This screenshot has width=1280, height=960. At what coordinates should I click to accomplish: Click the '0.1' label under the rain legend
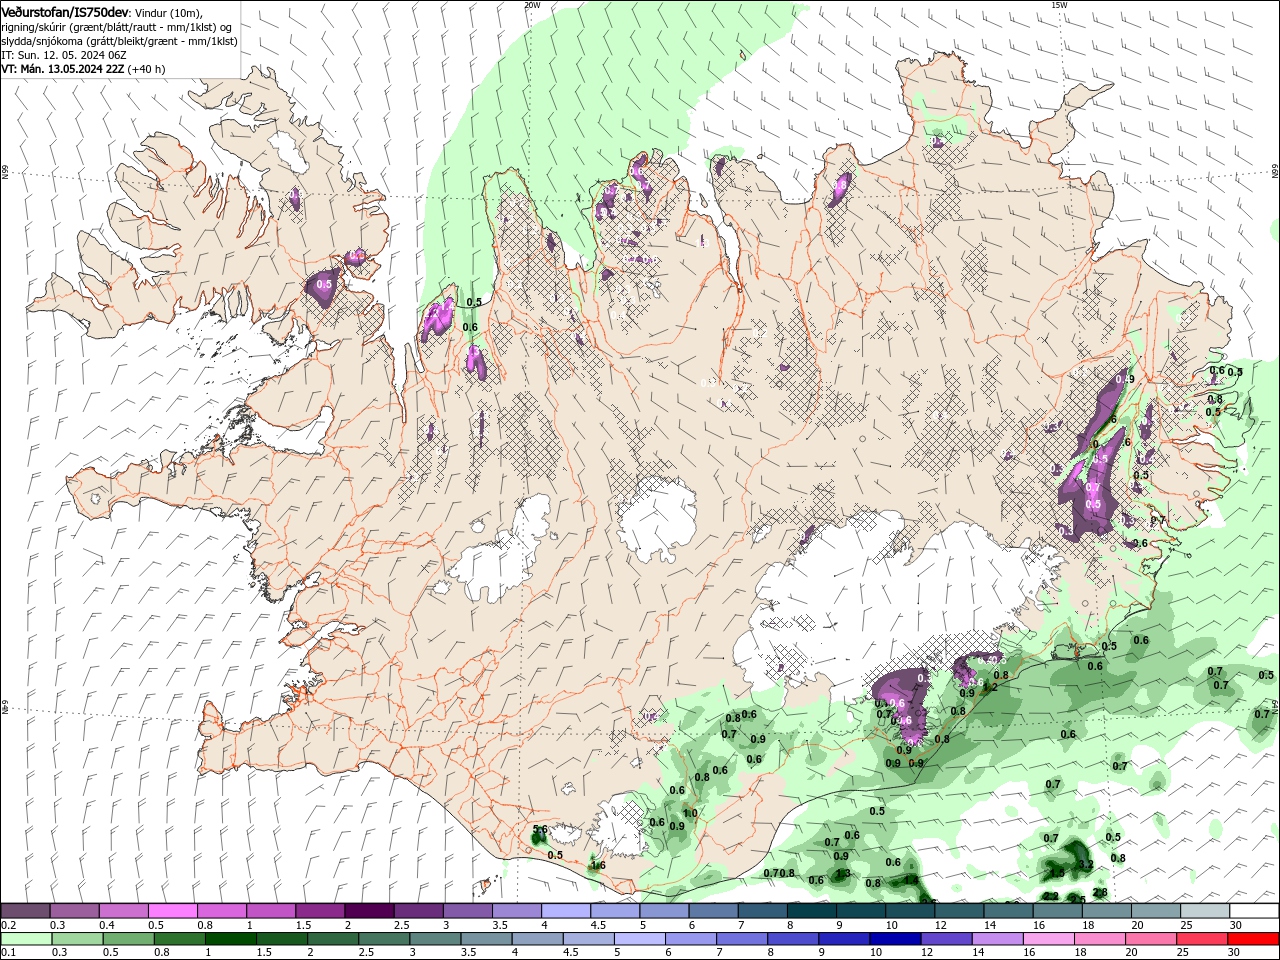point(8,953)
